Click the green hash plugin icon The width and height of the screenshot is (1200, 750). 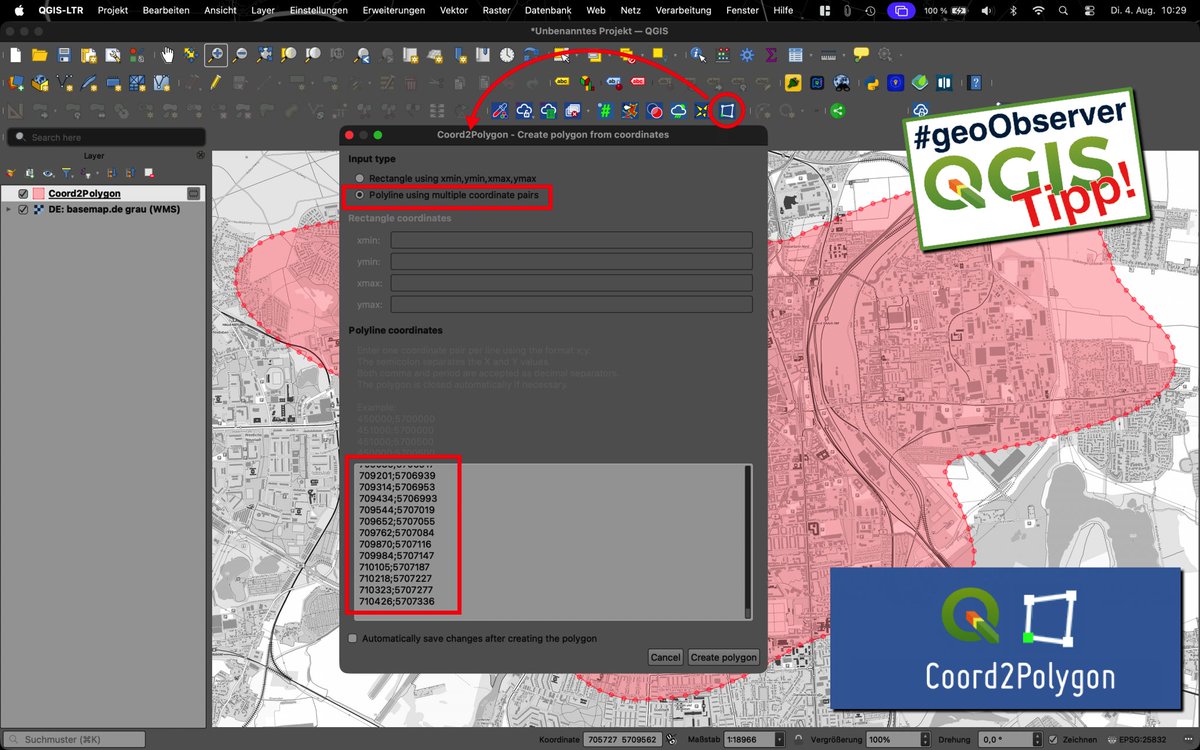[605, 111]
